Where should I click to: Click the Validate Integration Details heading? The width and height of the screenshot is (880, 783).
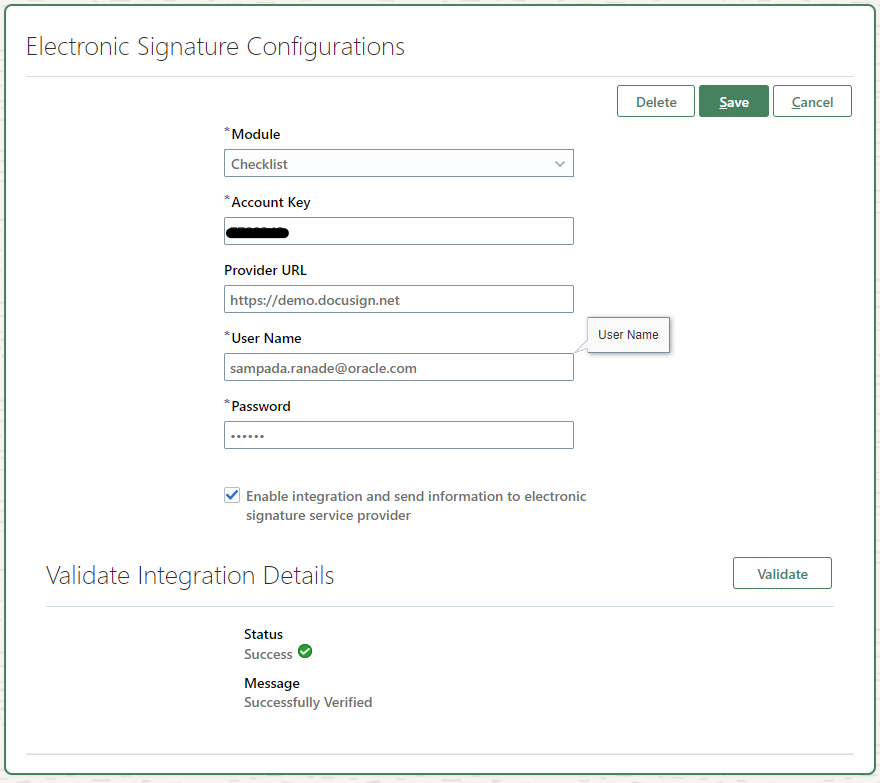(x=190, y=576)
